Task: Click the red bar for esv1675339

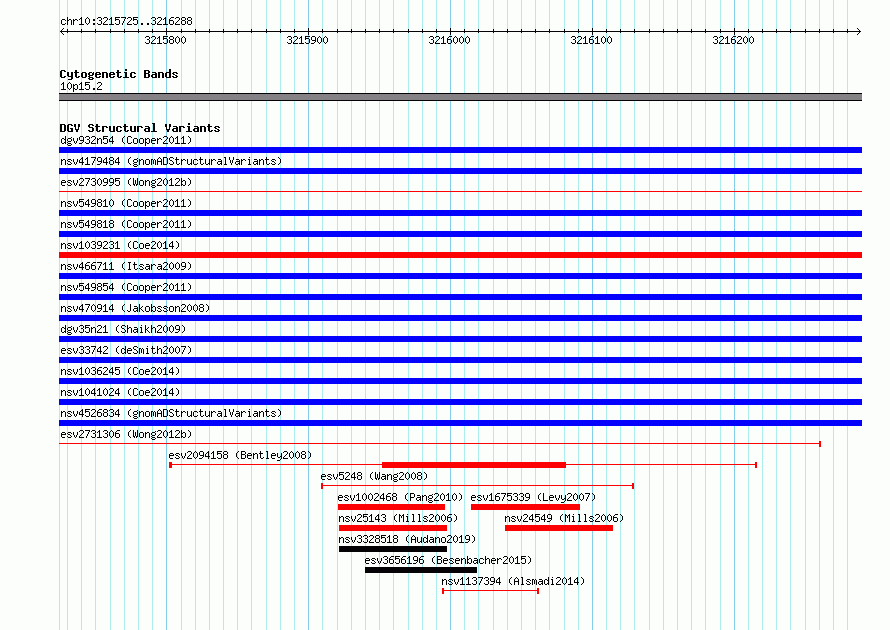Action: (x=525, y=507)
